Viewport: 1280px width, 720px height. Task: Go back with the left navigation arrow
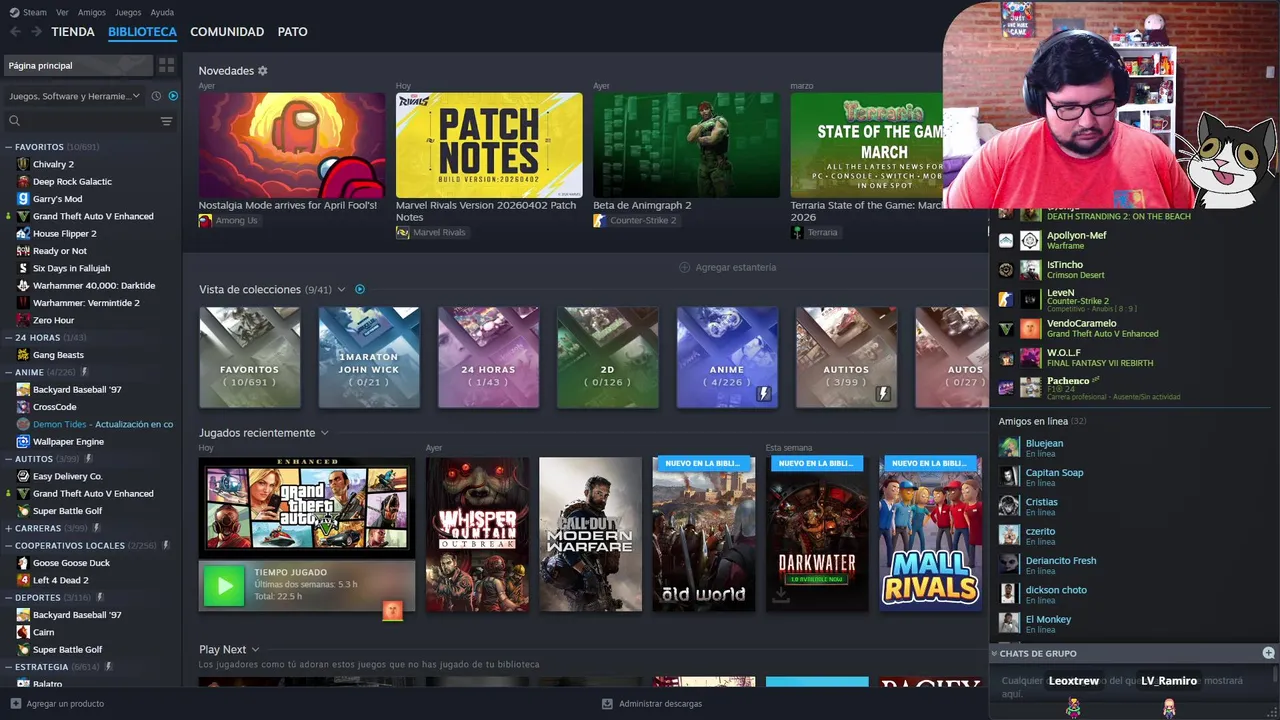point(15,32)
